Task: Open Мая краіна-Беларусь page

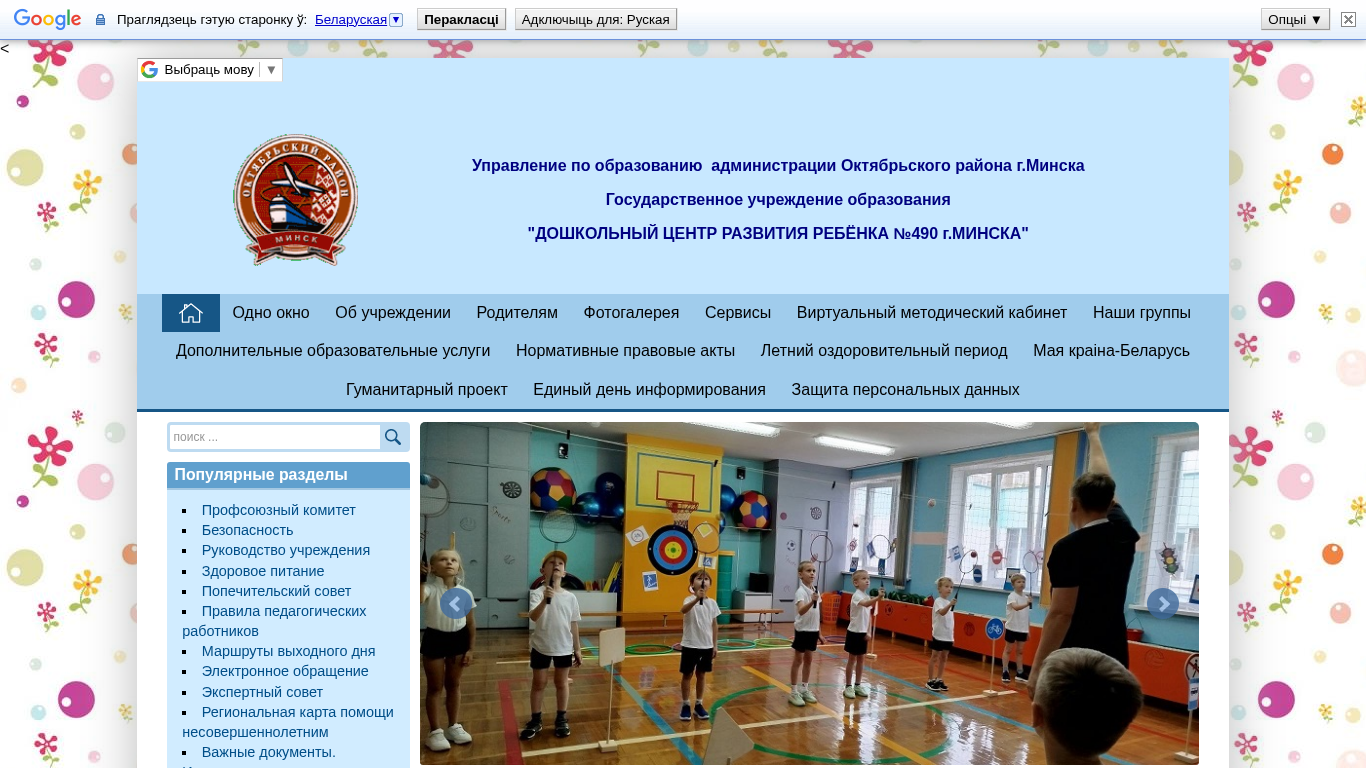Action: tap(1111, 351)
